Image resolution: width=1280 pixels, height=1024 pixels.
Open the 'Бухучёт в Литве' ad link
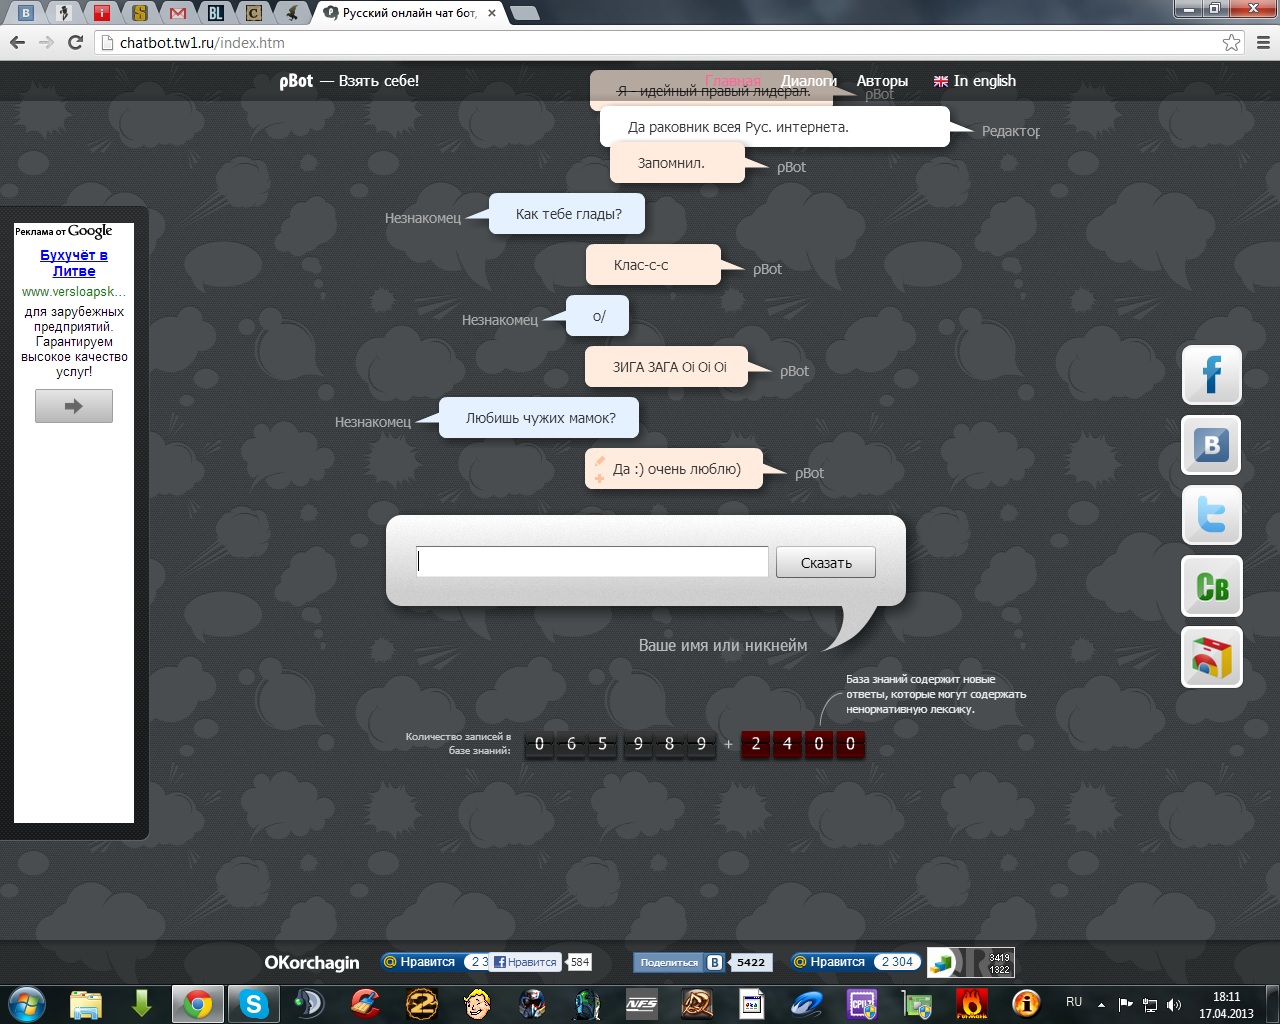pyautogui.click(x=74, y=263)
